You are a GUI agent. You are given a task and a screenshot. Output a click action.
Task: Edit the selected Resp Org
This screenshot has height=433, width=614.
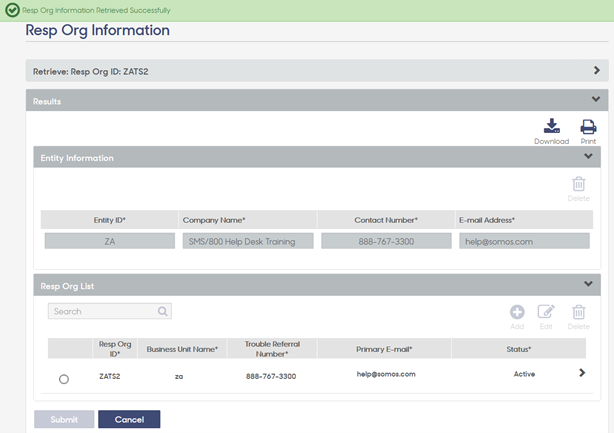point(546,312)
